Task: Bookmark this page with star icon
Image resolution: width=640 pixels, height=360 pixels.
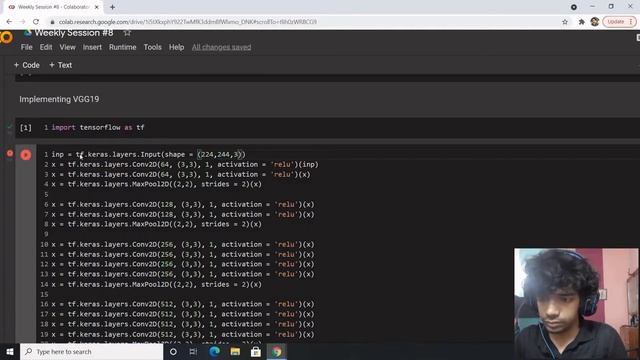Action: (x=565, y=22)
